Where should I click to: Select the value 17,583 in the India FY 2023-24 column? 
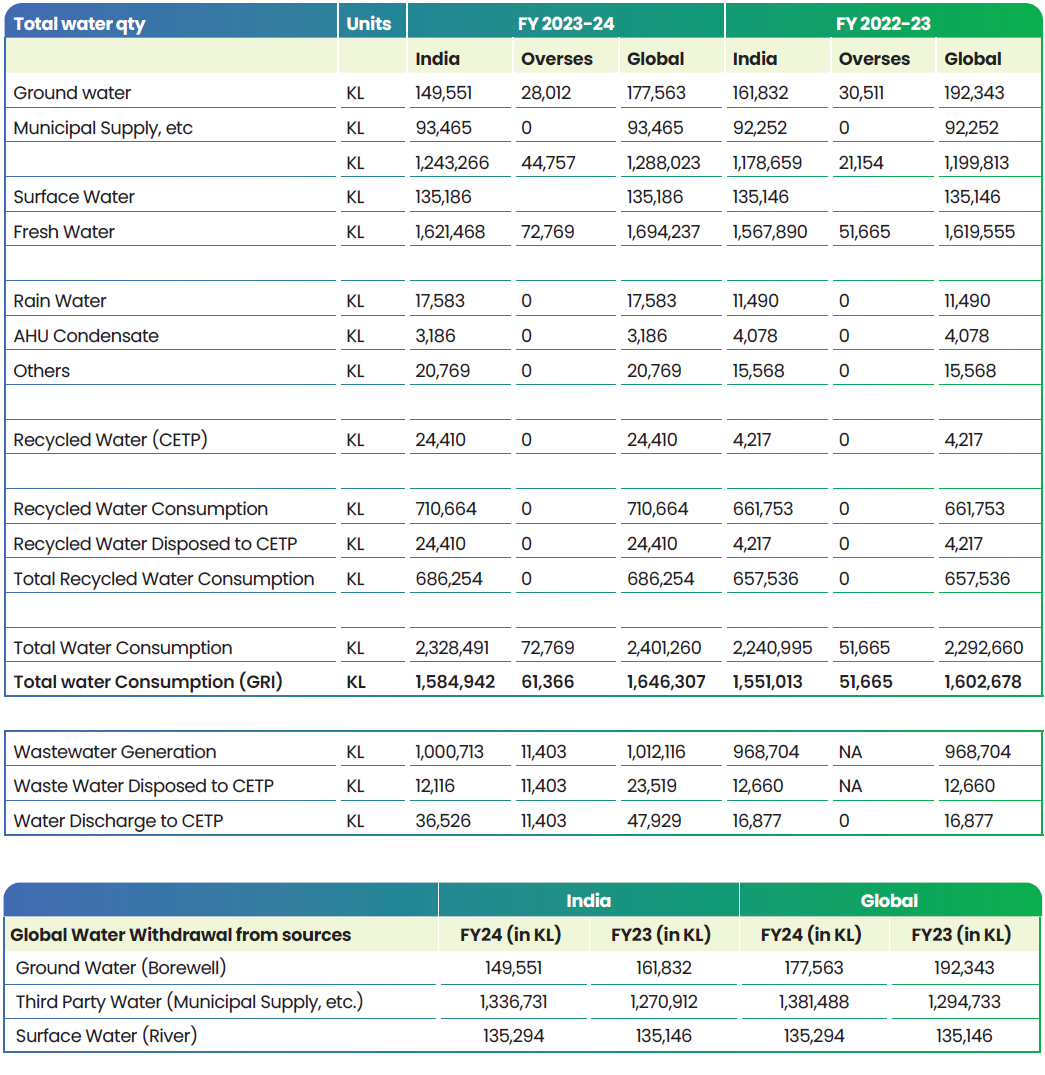(440, 301)
